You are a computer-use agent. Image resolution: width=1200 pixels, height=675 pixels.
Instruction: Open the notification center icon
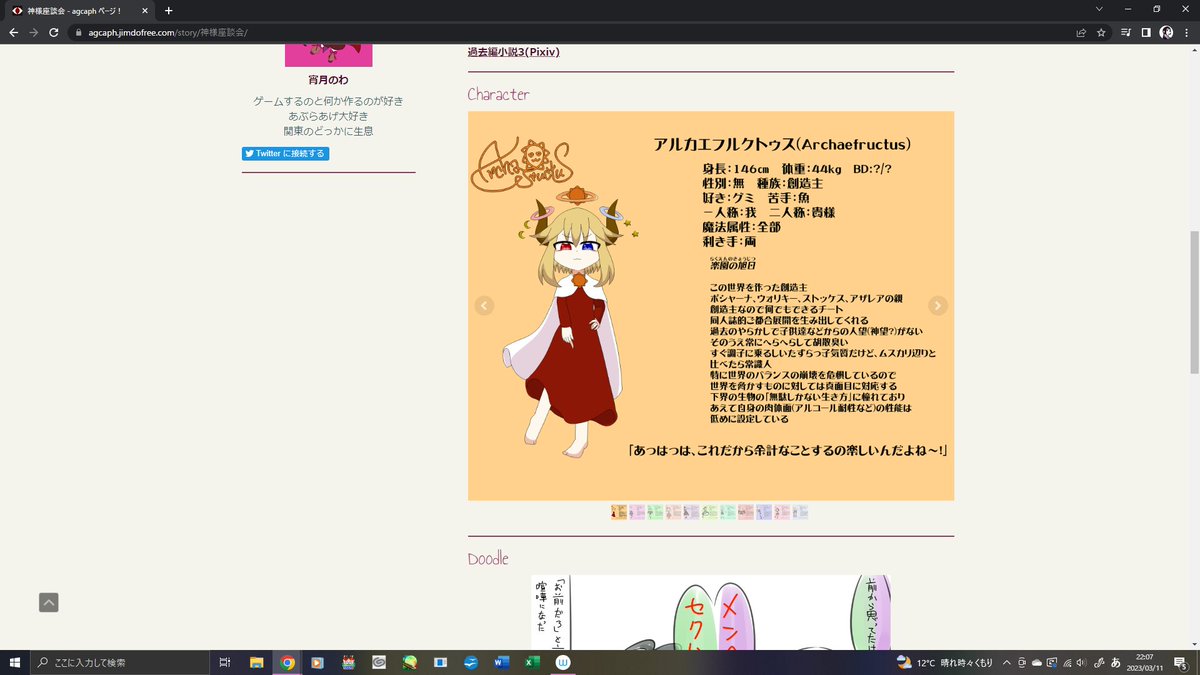tap(1180, 662)
